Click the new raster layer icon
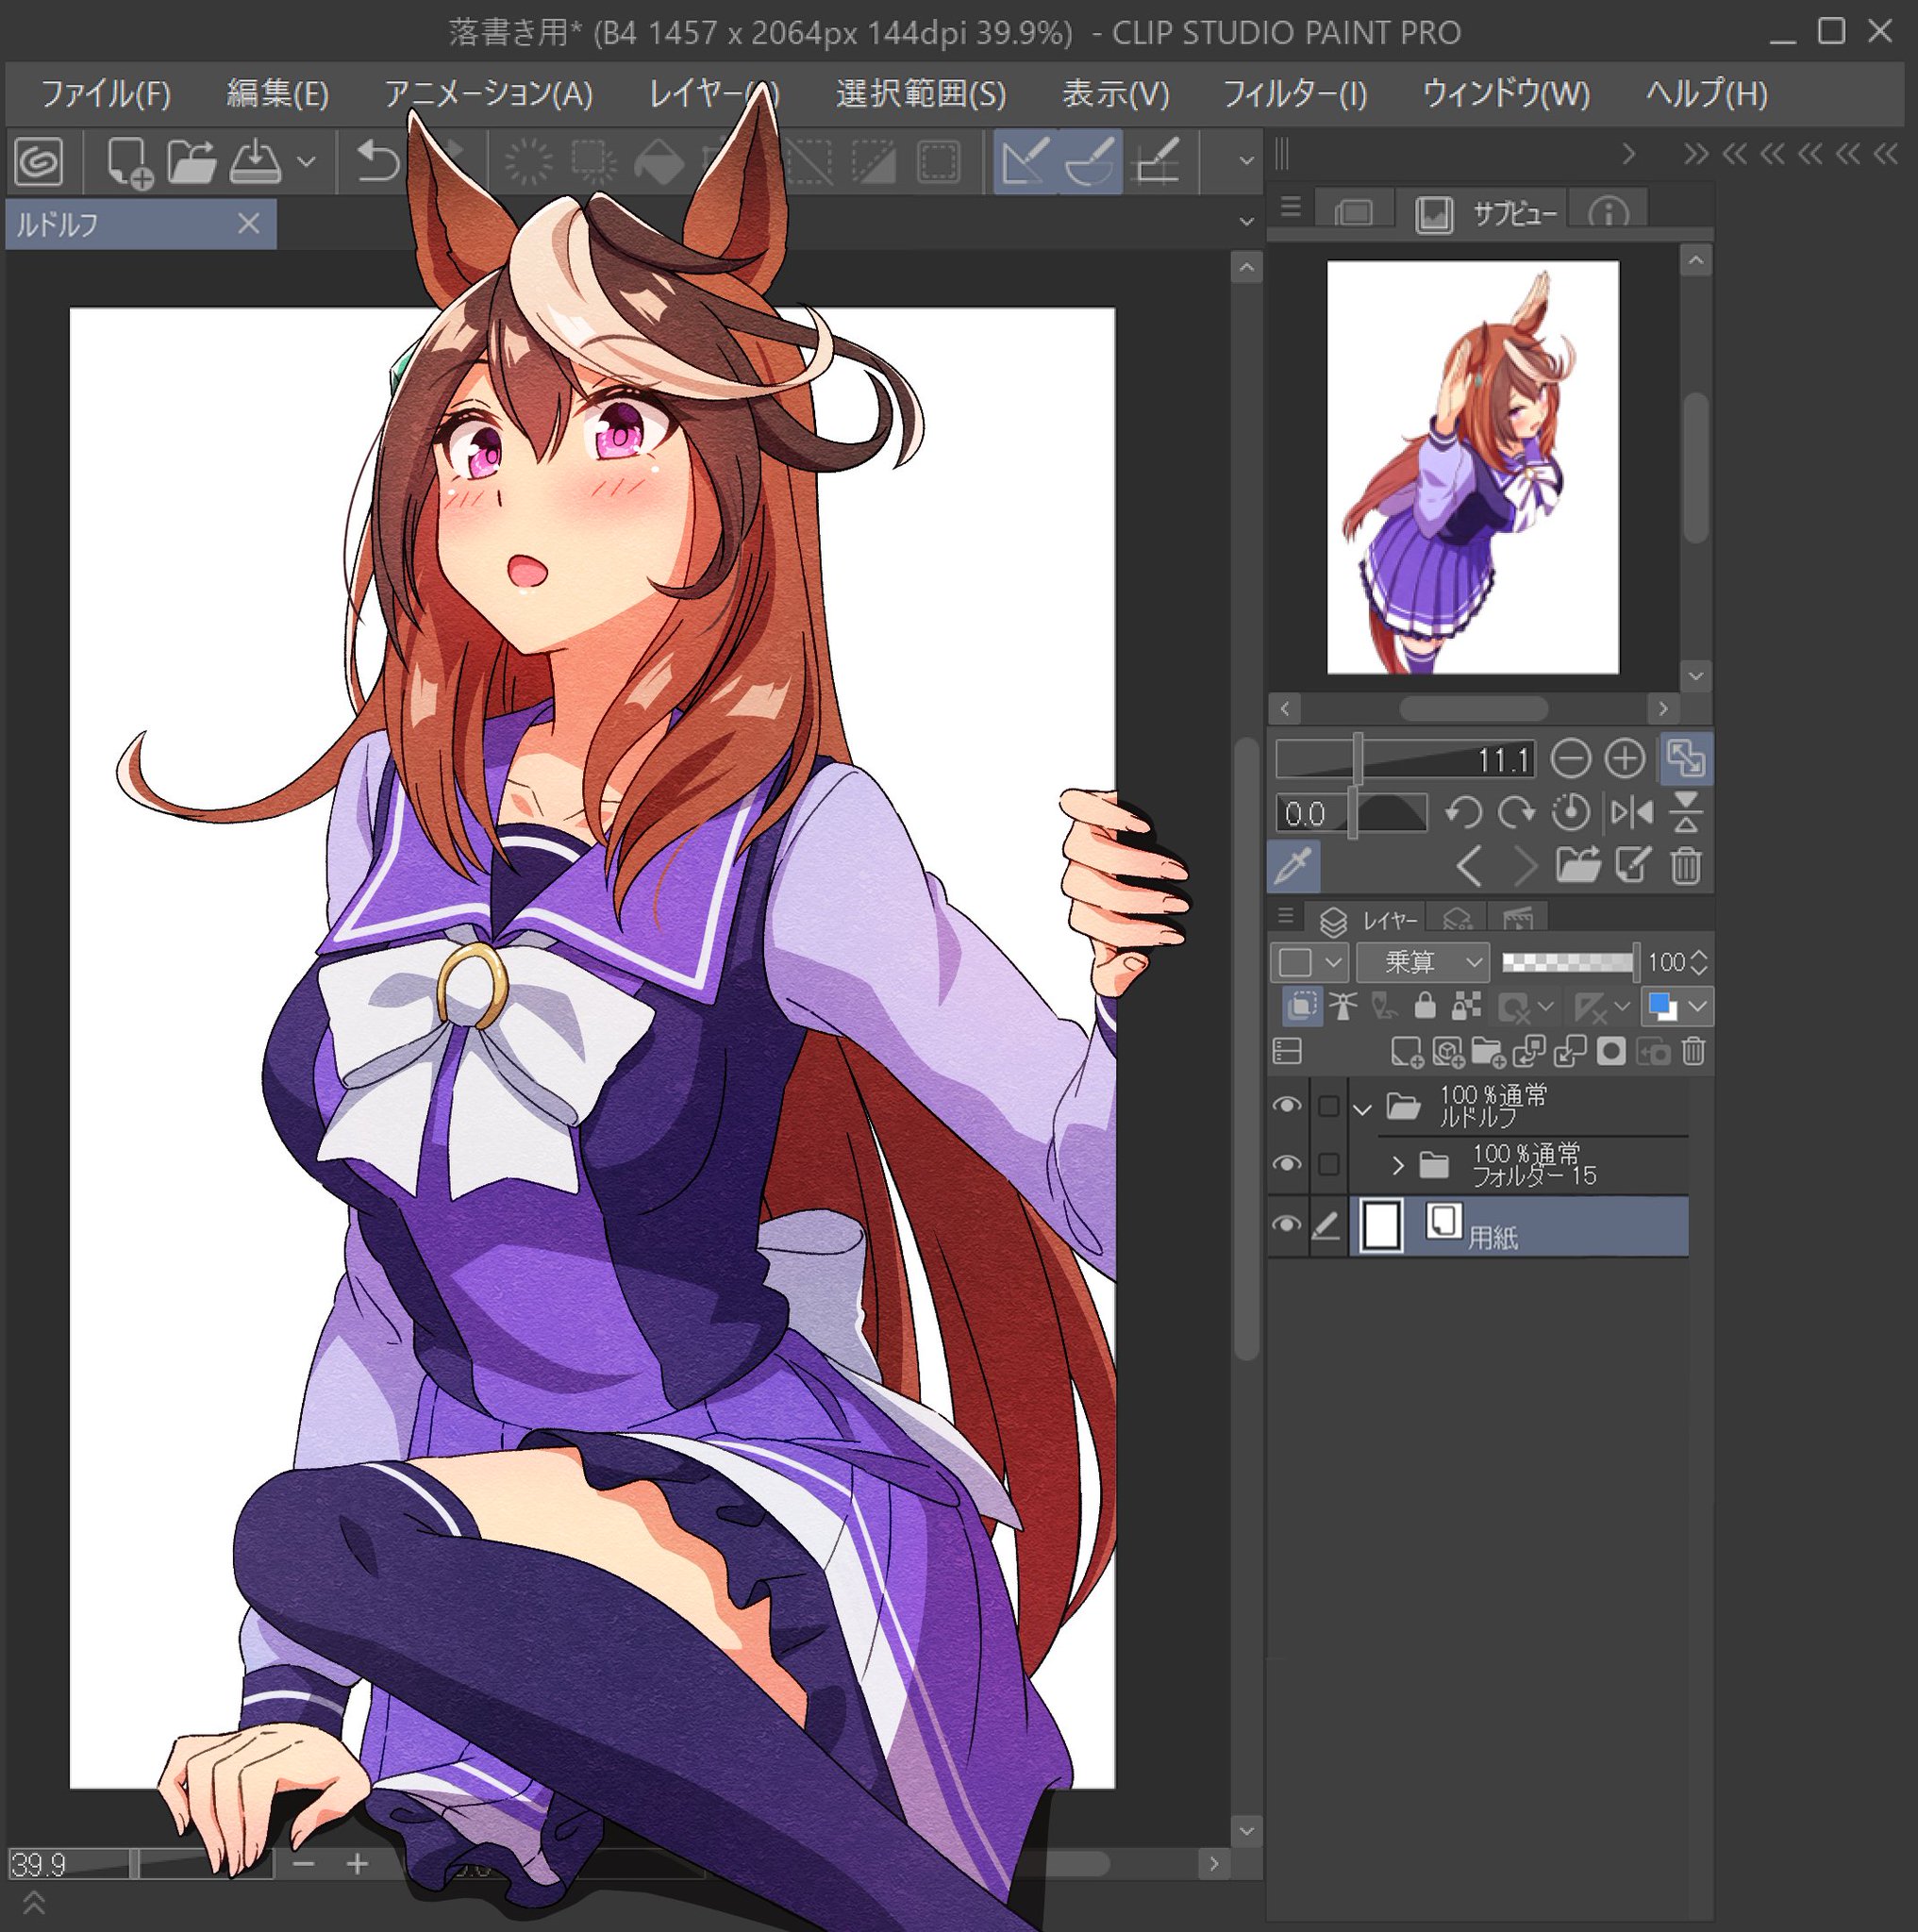This screenshot has width=1918, height=1932. [1406, 1051]
